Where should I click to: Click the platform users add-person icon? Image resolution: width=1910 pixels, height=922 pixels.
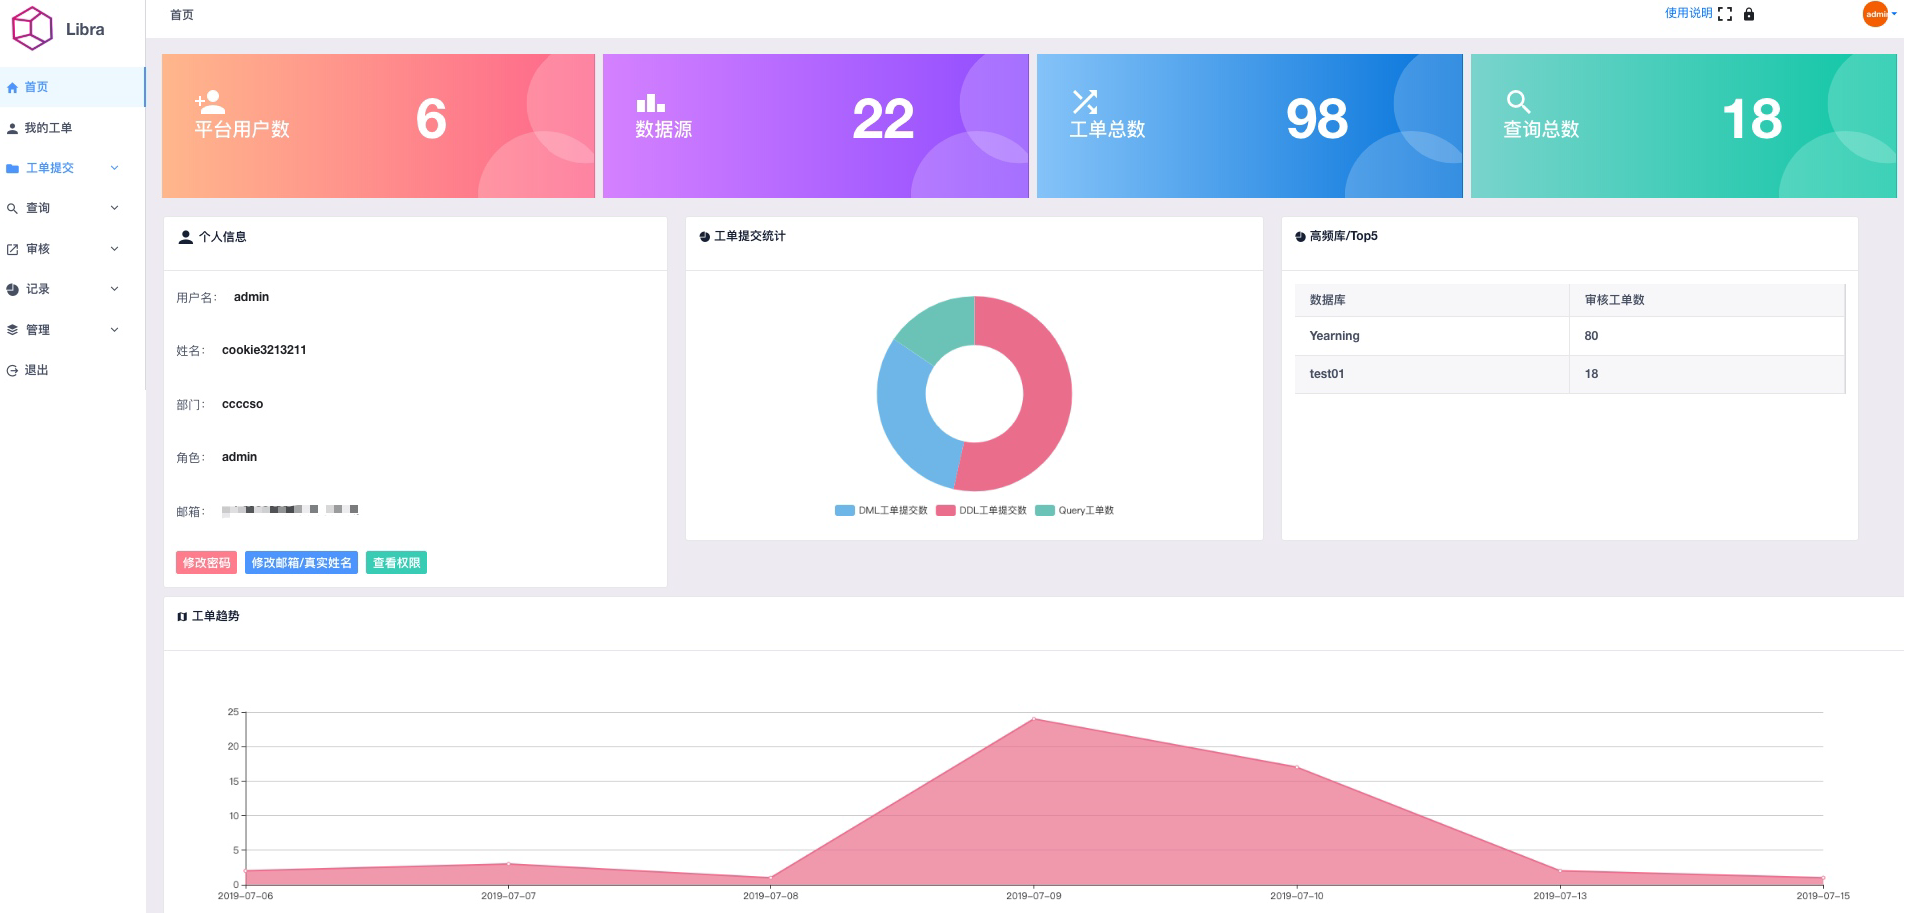[210, 102]
